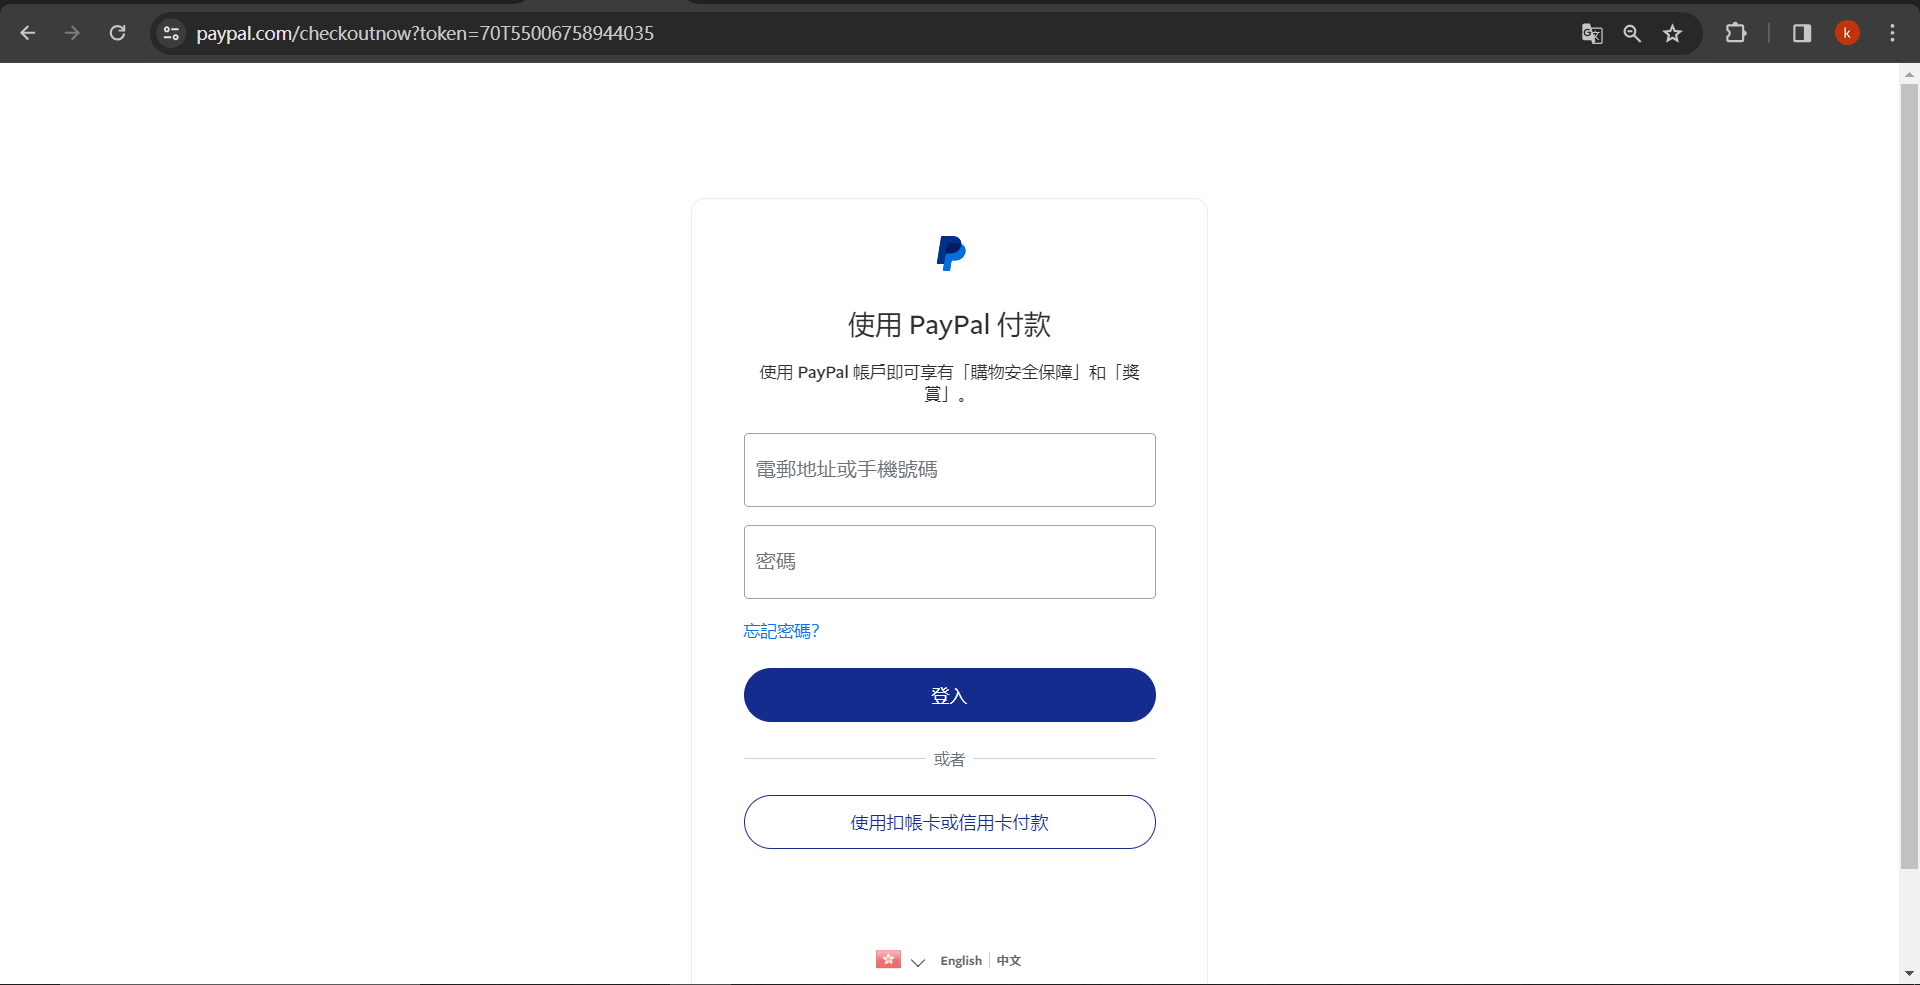Click the 忘記密碼? link
Image resolution: width=1920 pixels, height=985 pixels.
tap(781, 631)
